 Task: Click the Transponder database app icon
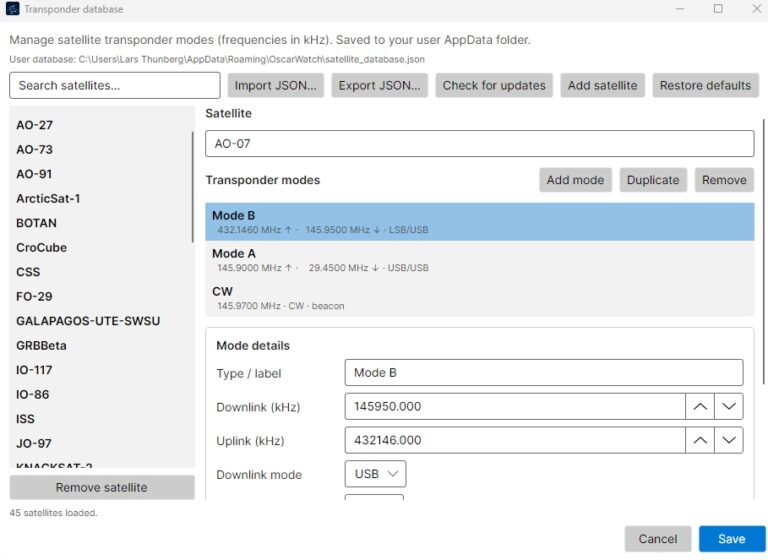12,9
